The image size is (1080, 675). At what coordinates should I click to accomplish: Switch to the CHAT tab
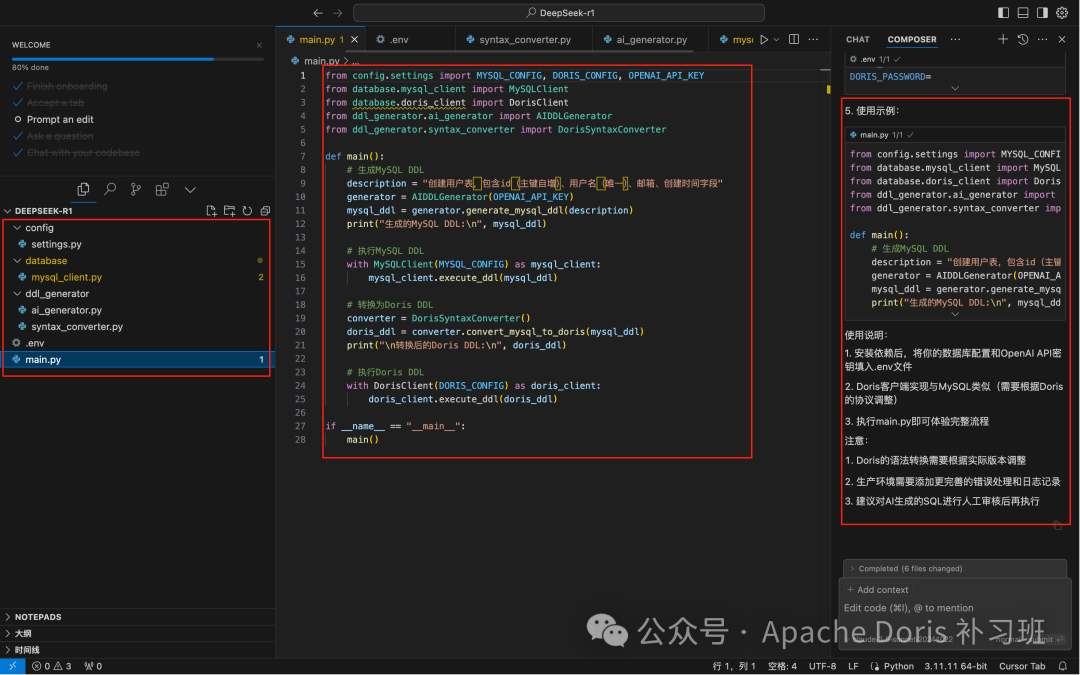tap(858, 40)
